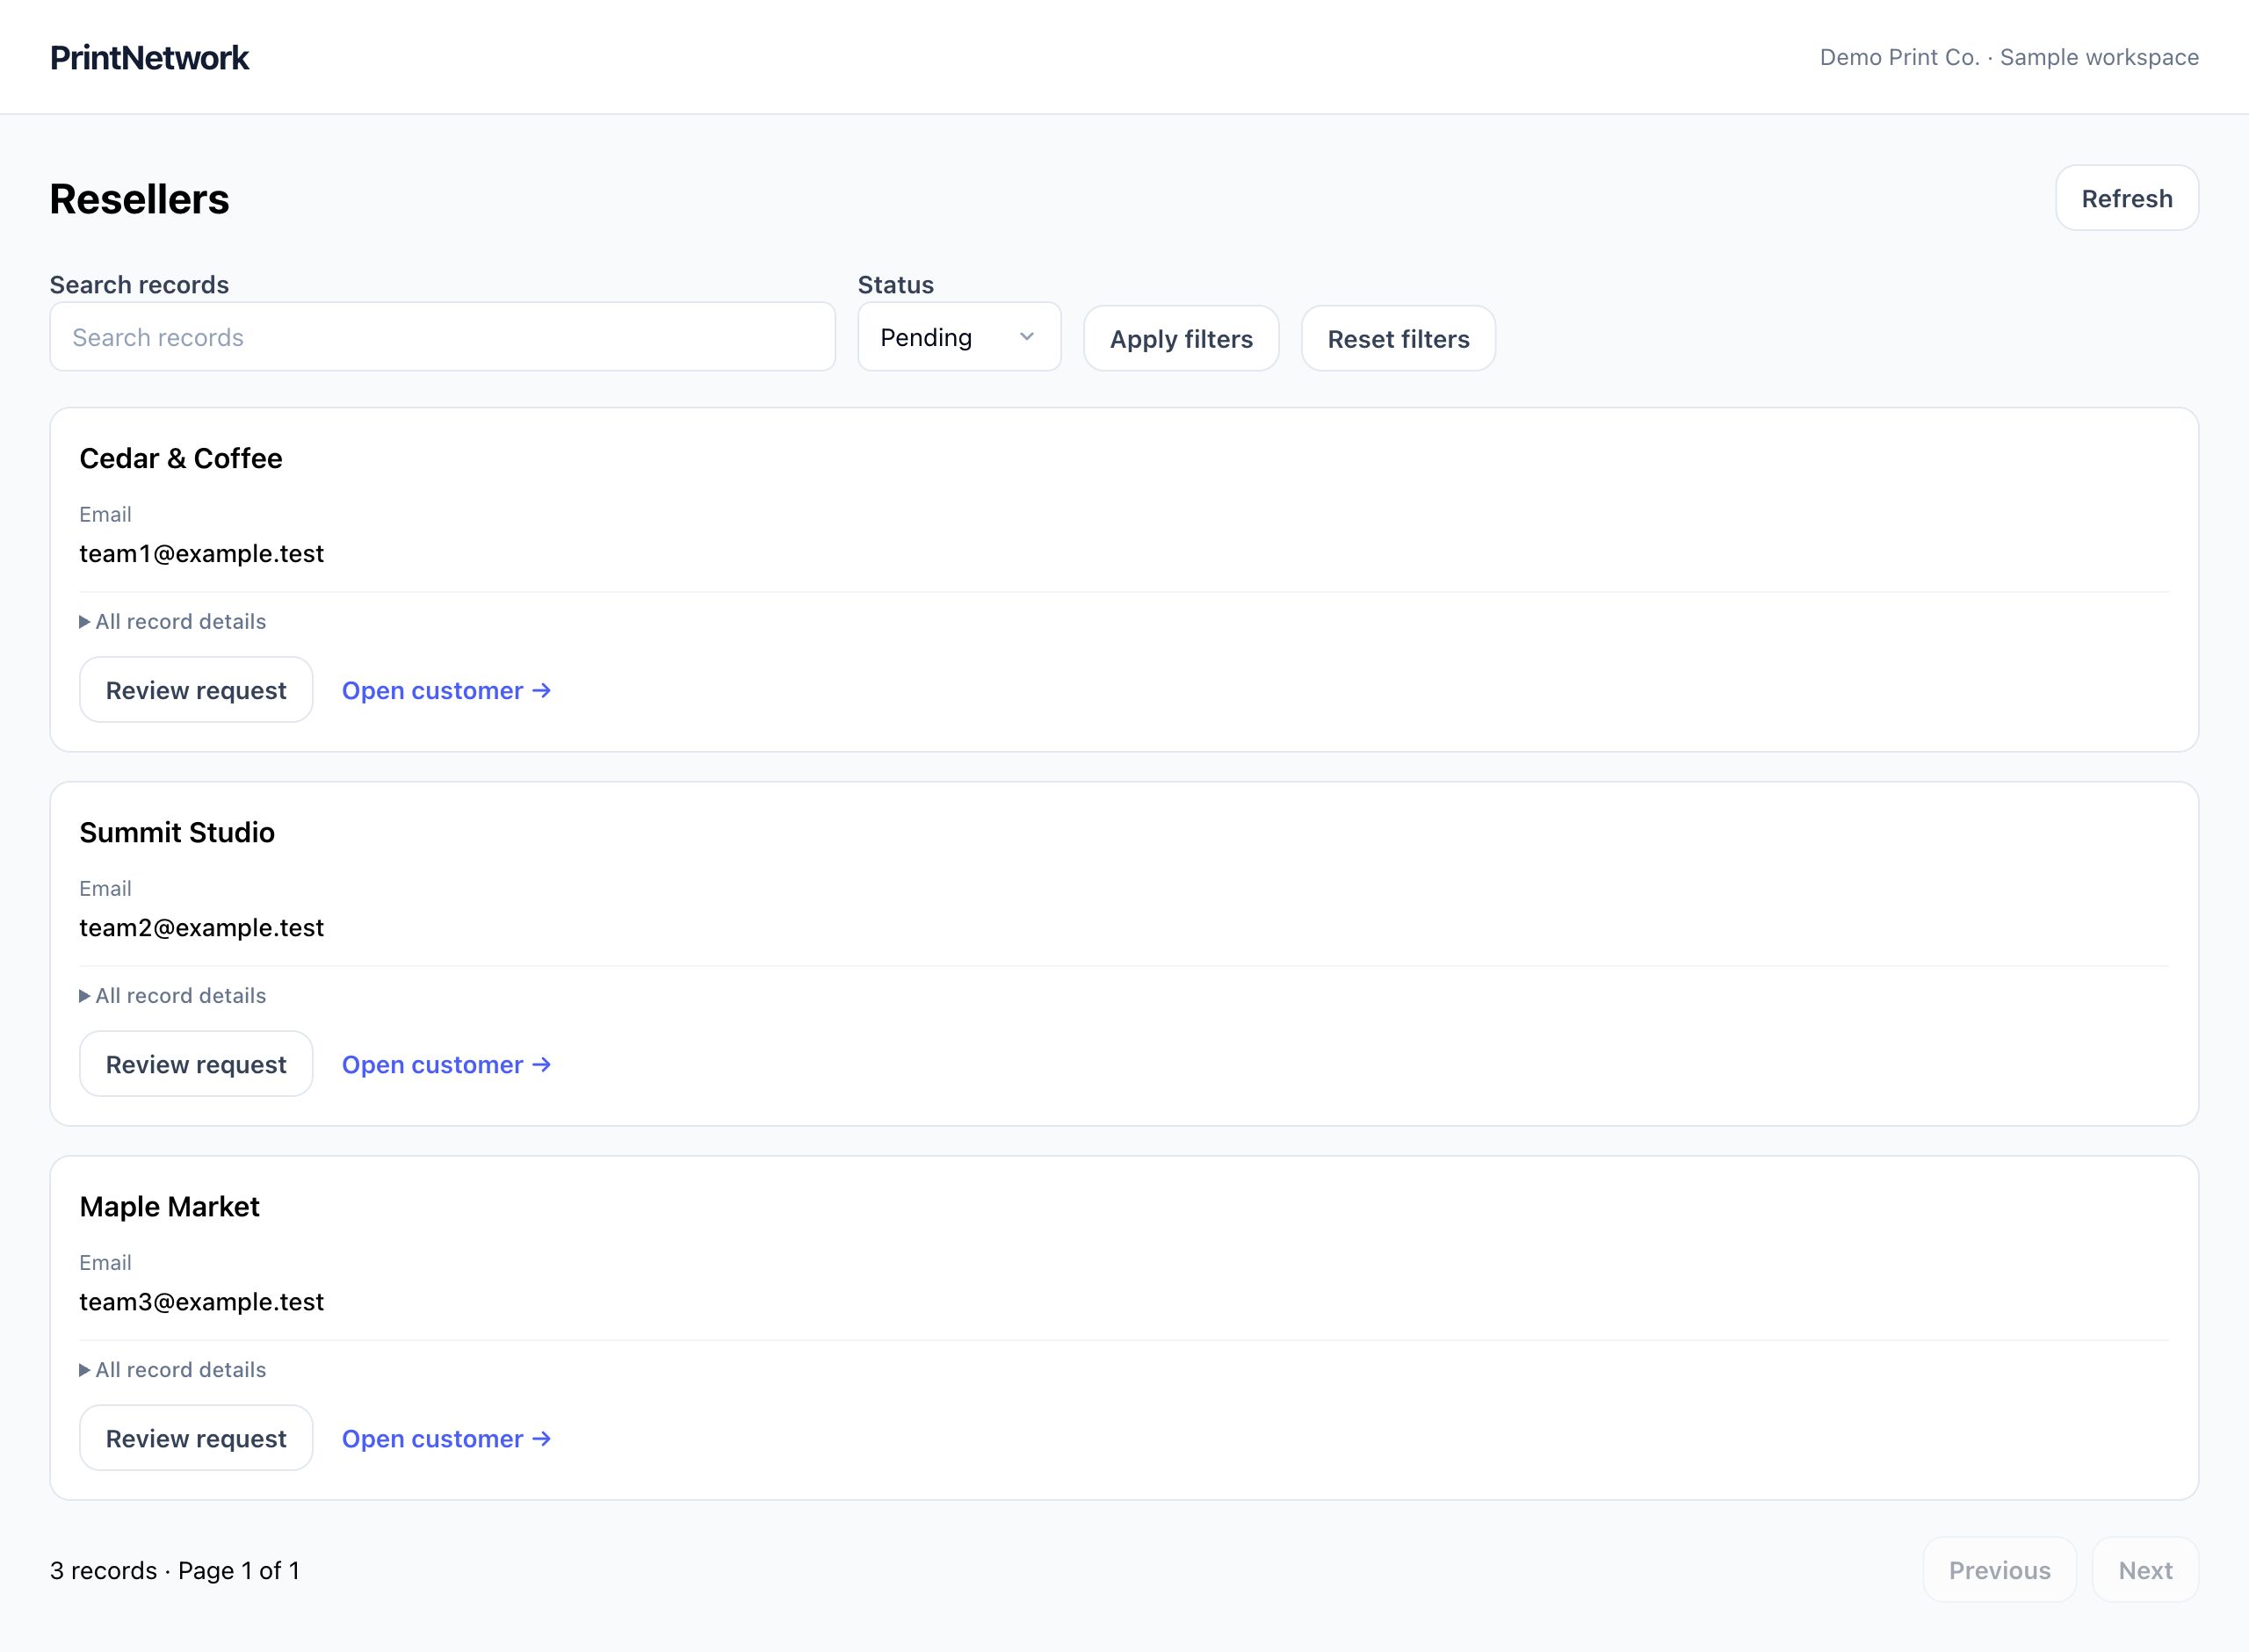
Task: Select the Summit Studio heading
Action: 177,832
